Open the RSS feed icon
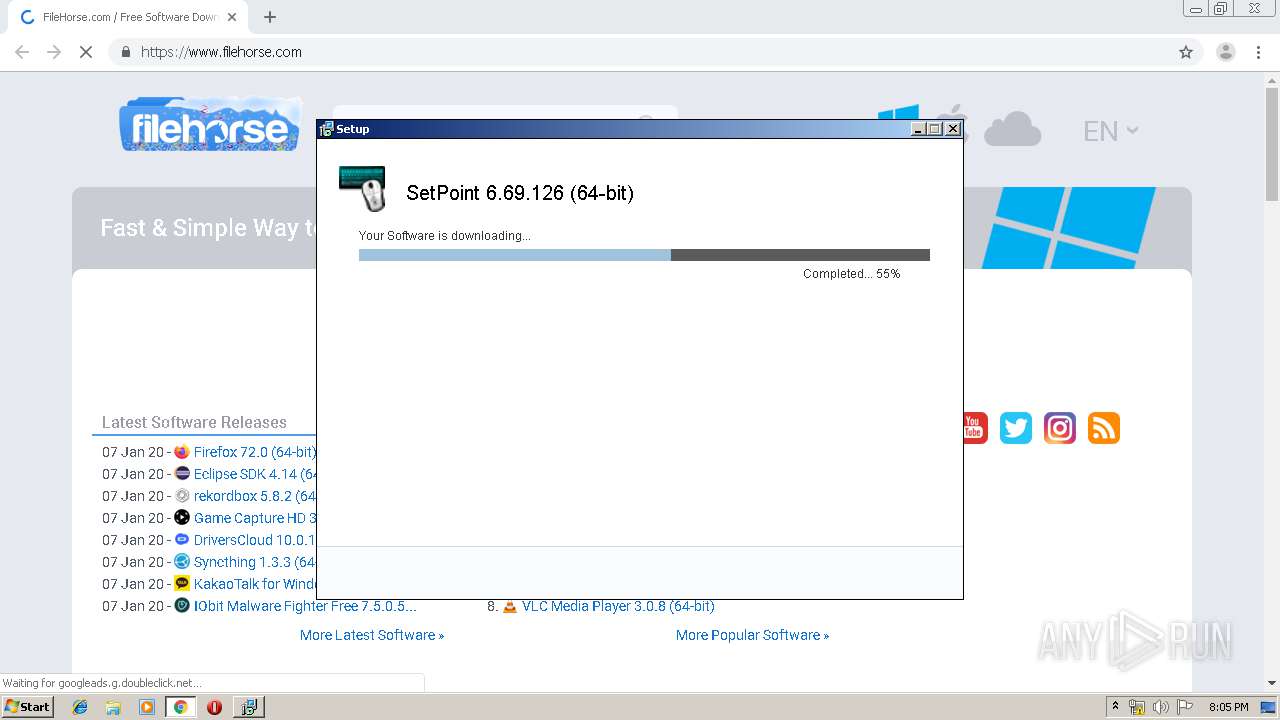1280x720 pixels. tap(1103, 428)
